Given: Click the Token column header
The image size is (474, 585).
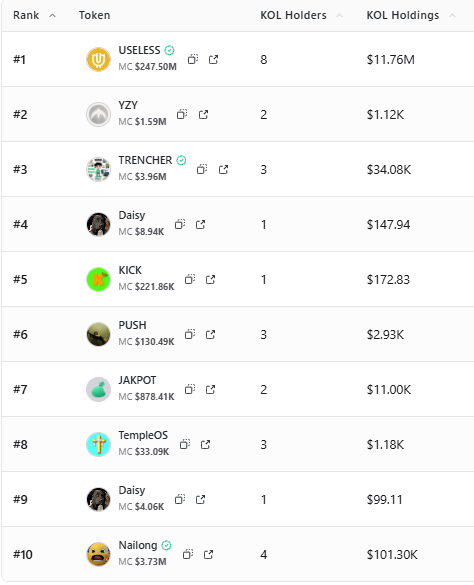Looking at the screenshot, I should coord(94,15).
